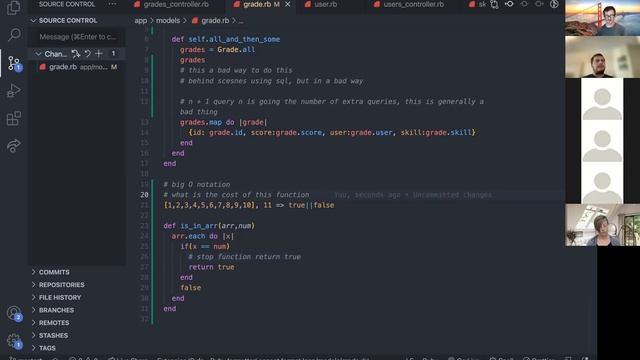The height and width of the screenshot is (360, 640).
Task: Click the 'def self.all_and_then_some' line
Action: coord(226,39)
